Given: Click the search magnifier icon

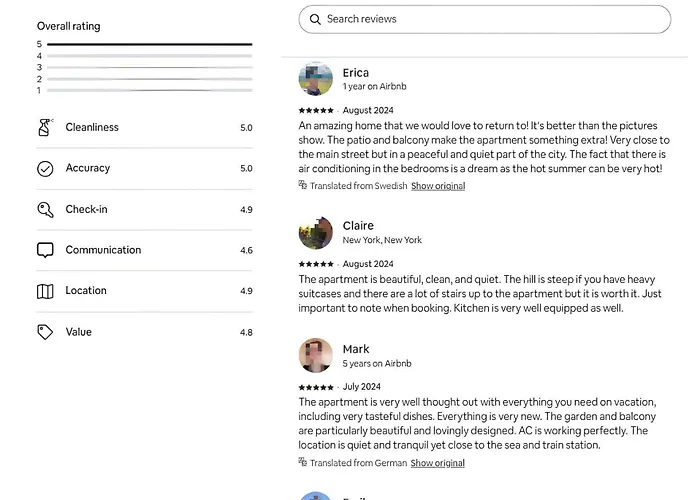Looking at the screenshot, I should point(316,19).
